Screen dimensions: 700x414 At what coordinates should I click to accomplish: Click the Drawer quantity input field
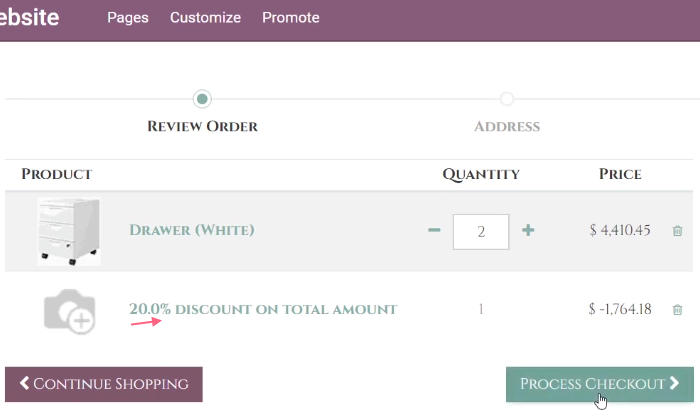click(481, 231)
